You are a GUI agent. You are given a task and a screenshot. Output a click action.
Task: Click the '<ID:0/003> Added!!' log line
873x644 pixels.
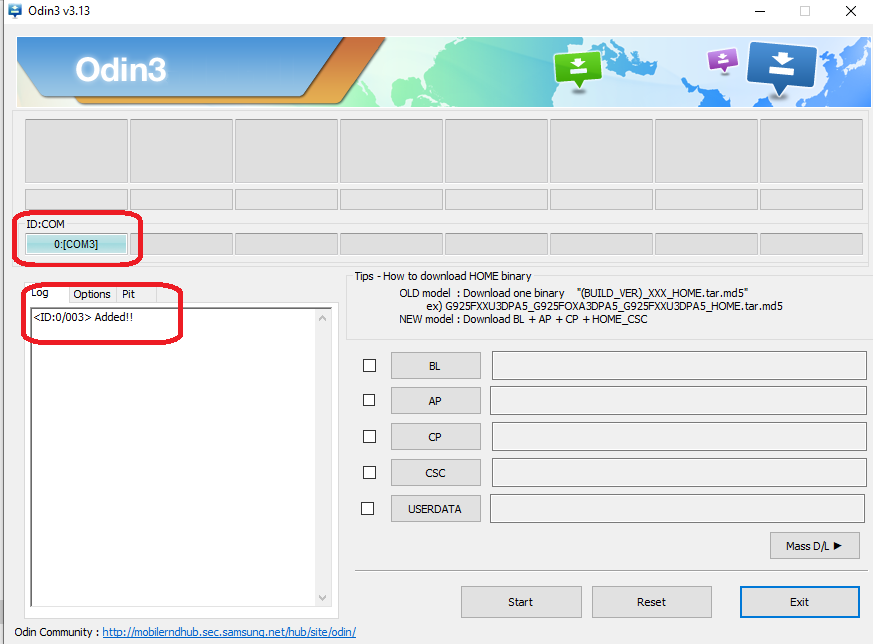click(x=84, y=317)
